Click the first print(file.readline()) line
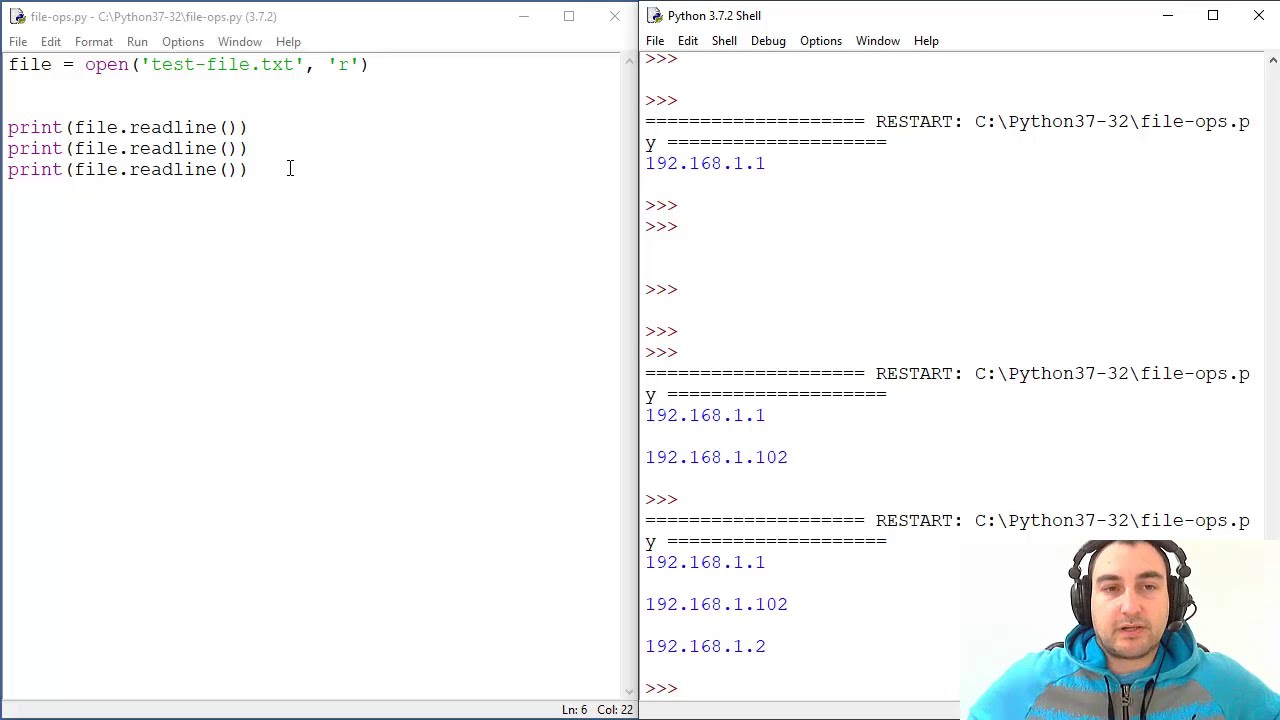The image size is (1280, 720). click(128, 127)
